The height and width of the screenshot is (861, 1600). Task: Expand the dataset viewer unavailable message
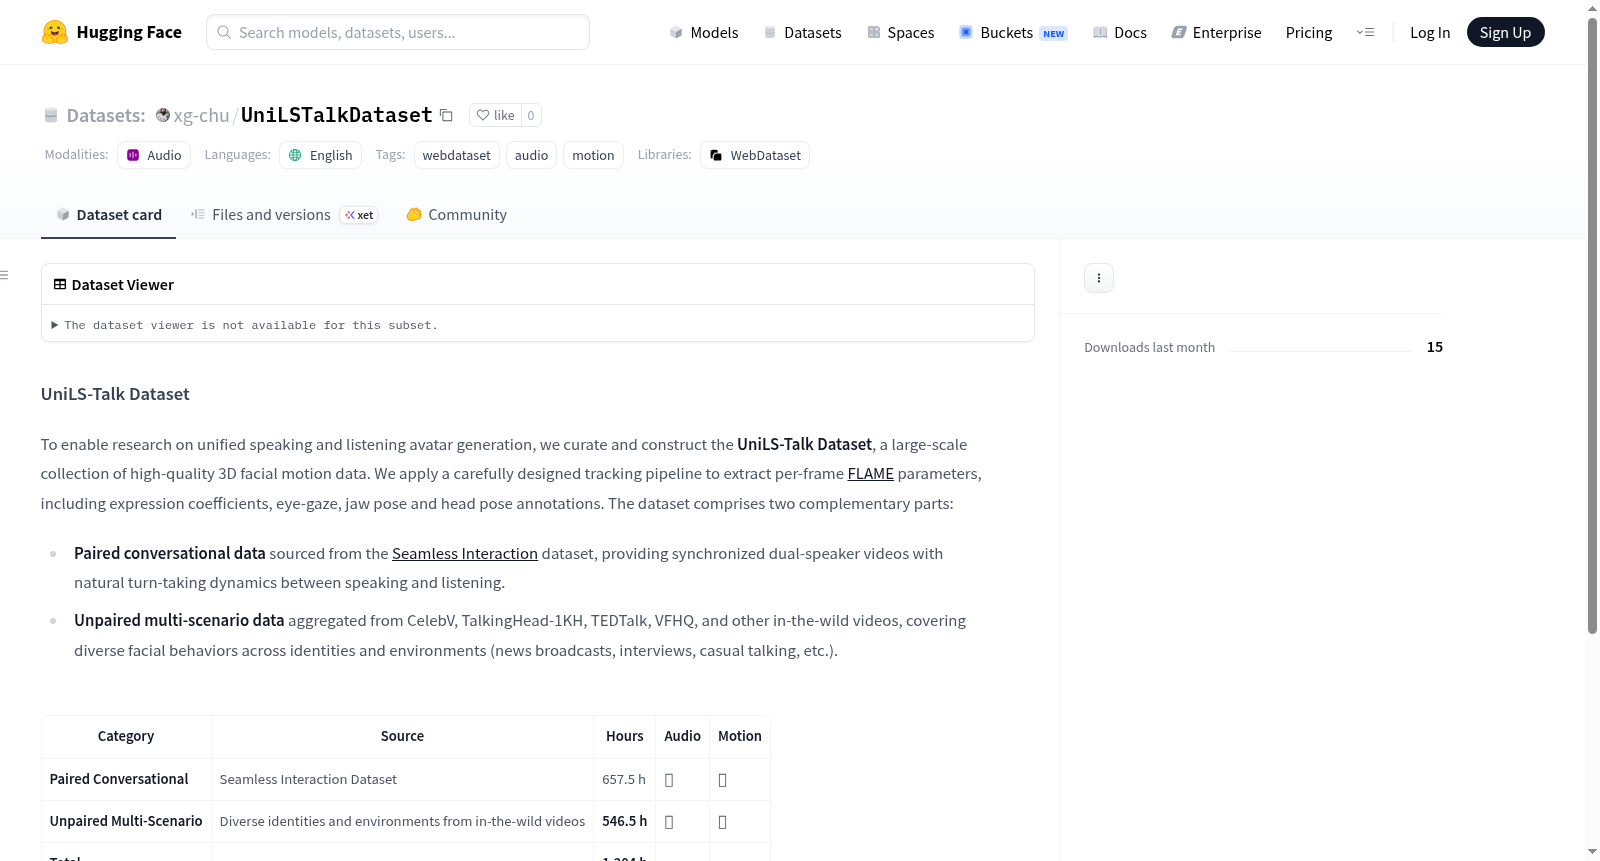(245, 325)
